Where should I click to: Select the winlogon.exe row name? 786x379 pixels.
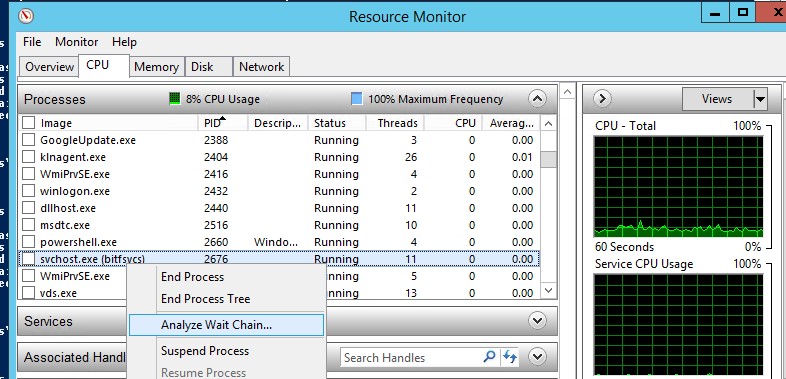pos(75,192)
